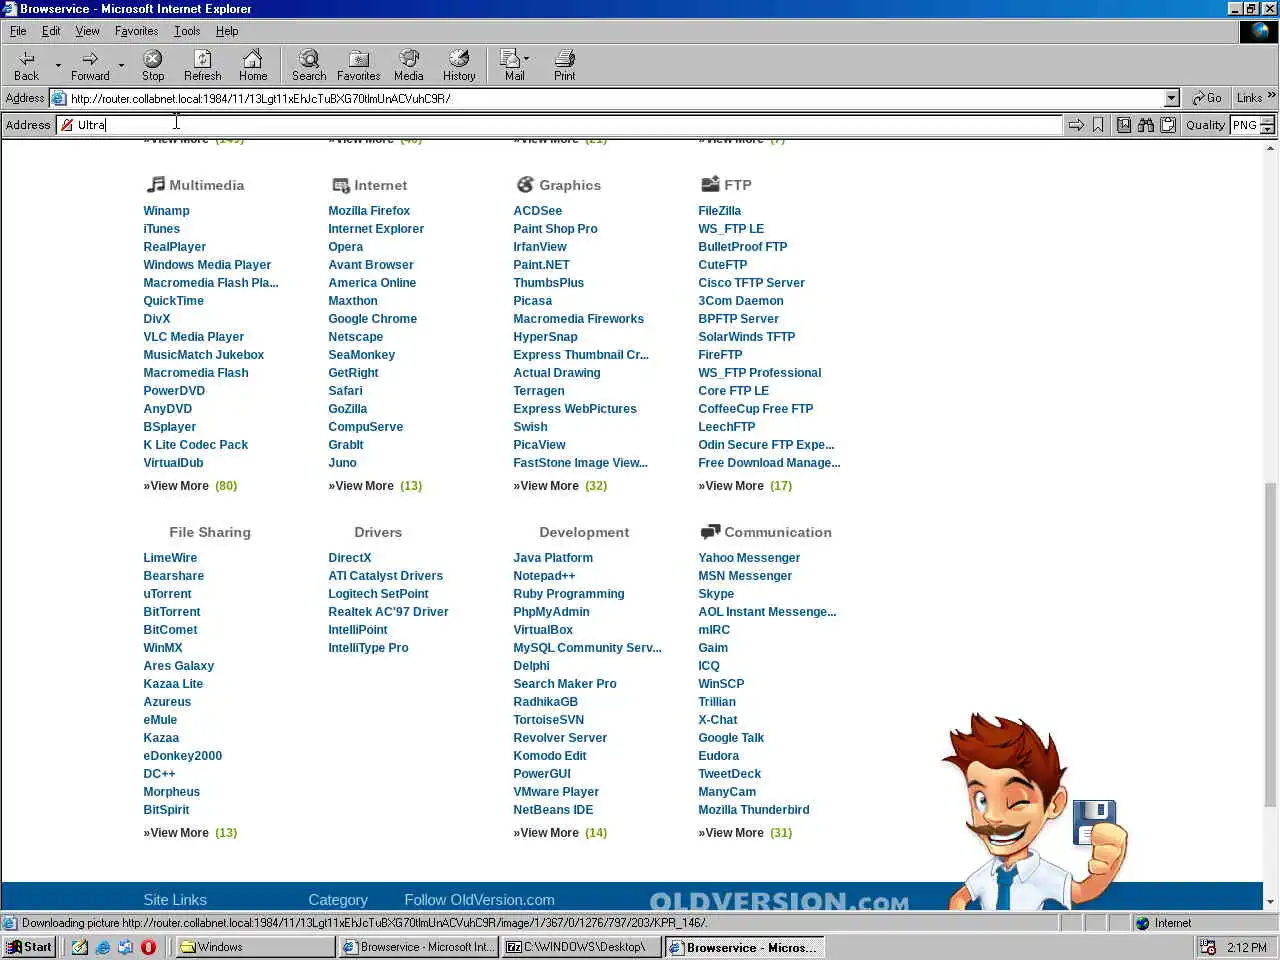Click the Communication category chat icon
This screenshot has height=960, width=1280.
(x=710, y=531)
